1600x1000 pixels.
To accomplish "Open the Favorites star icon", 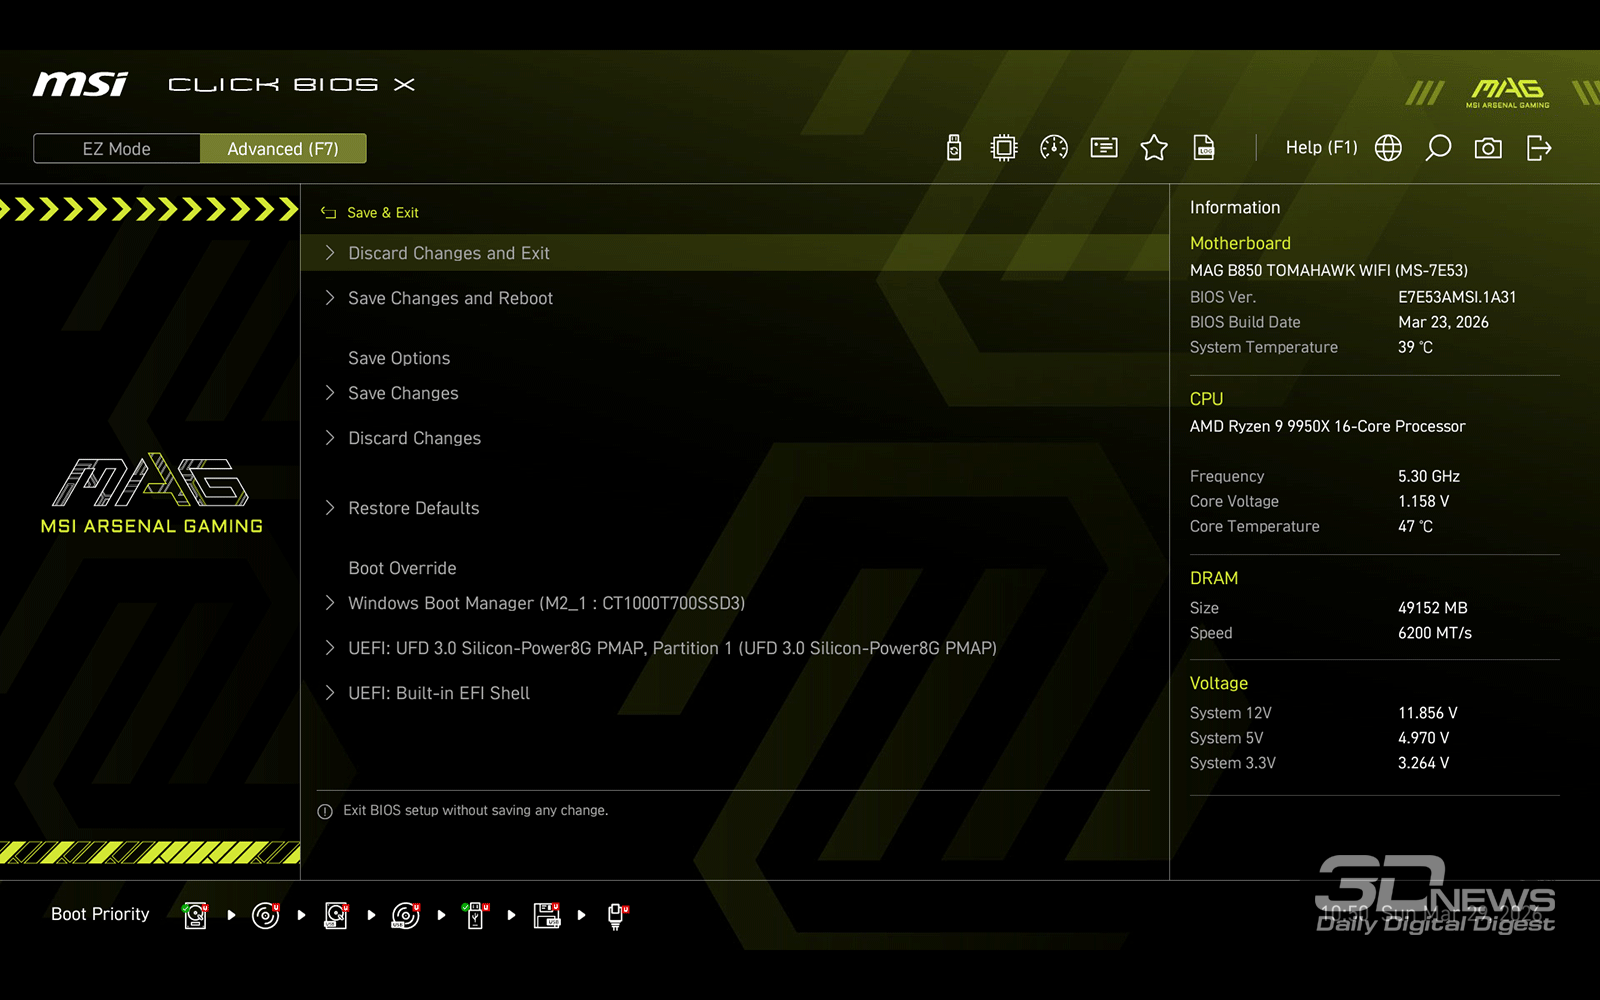I will tap(1154, 148).
